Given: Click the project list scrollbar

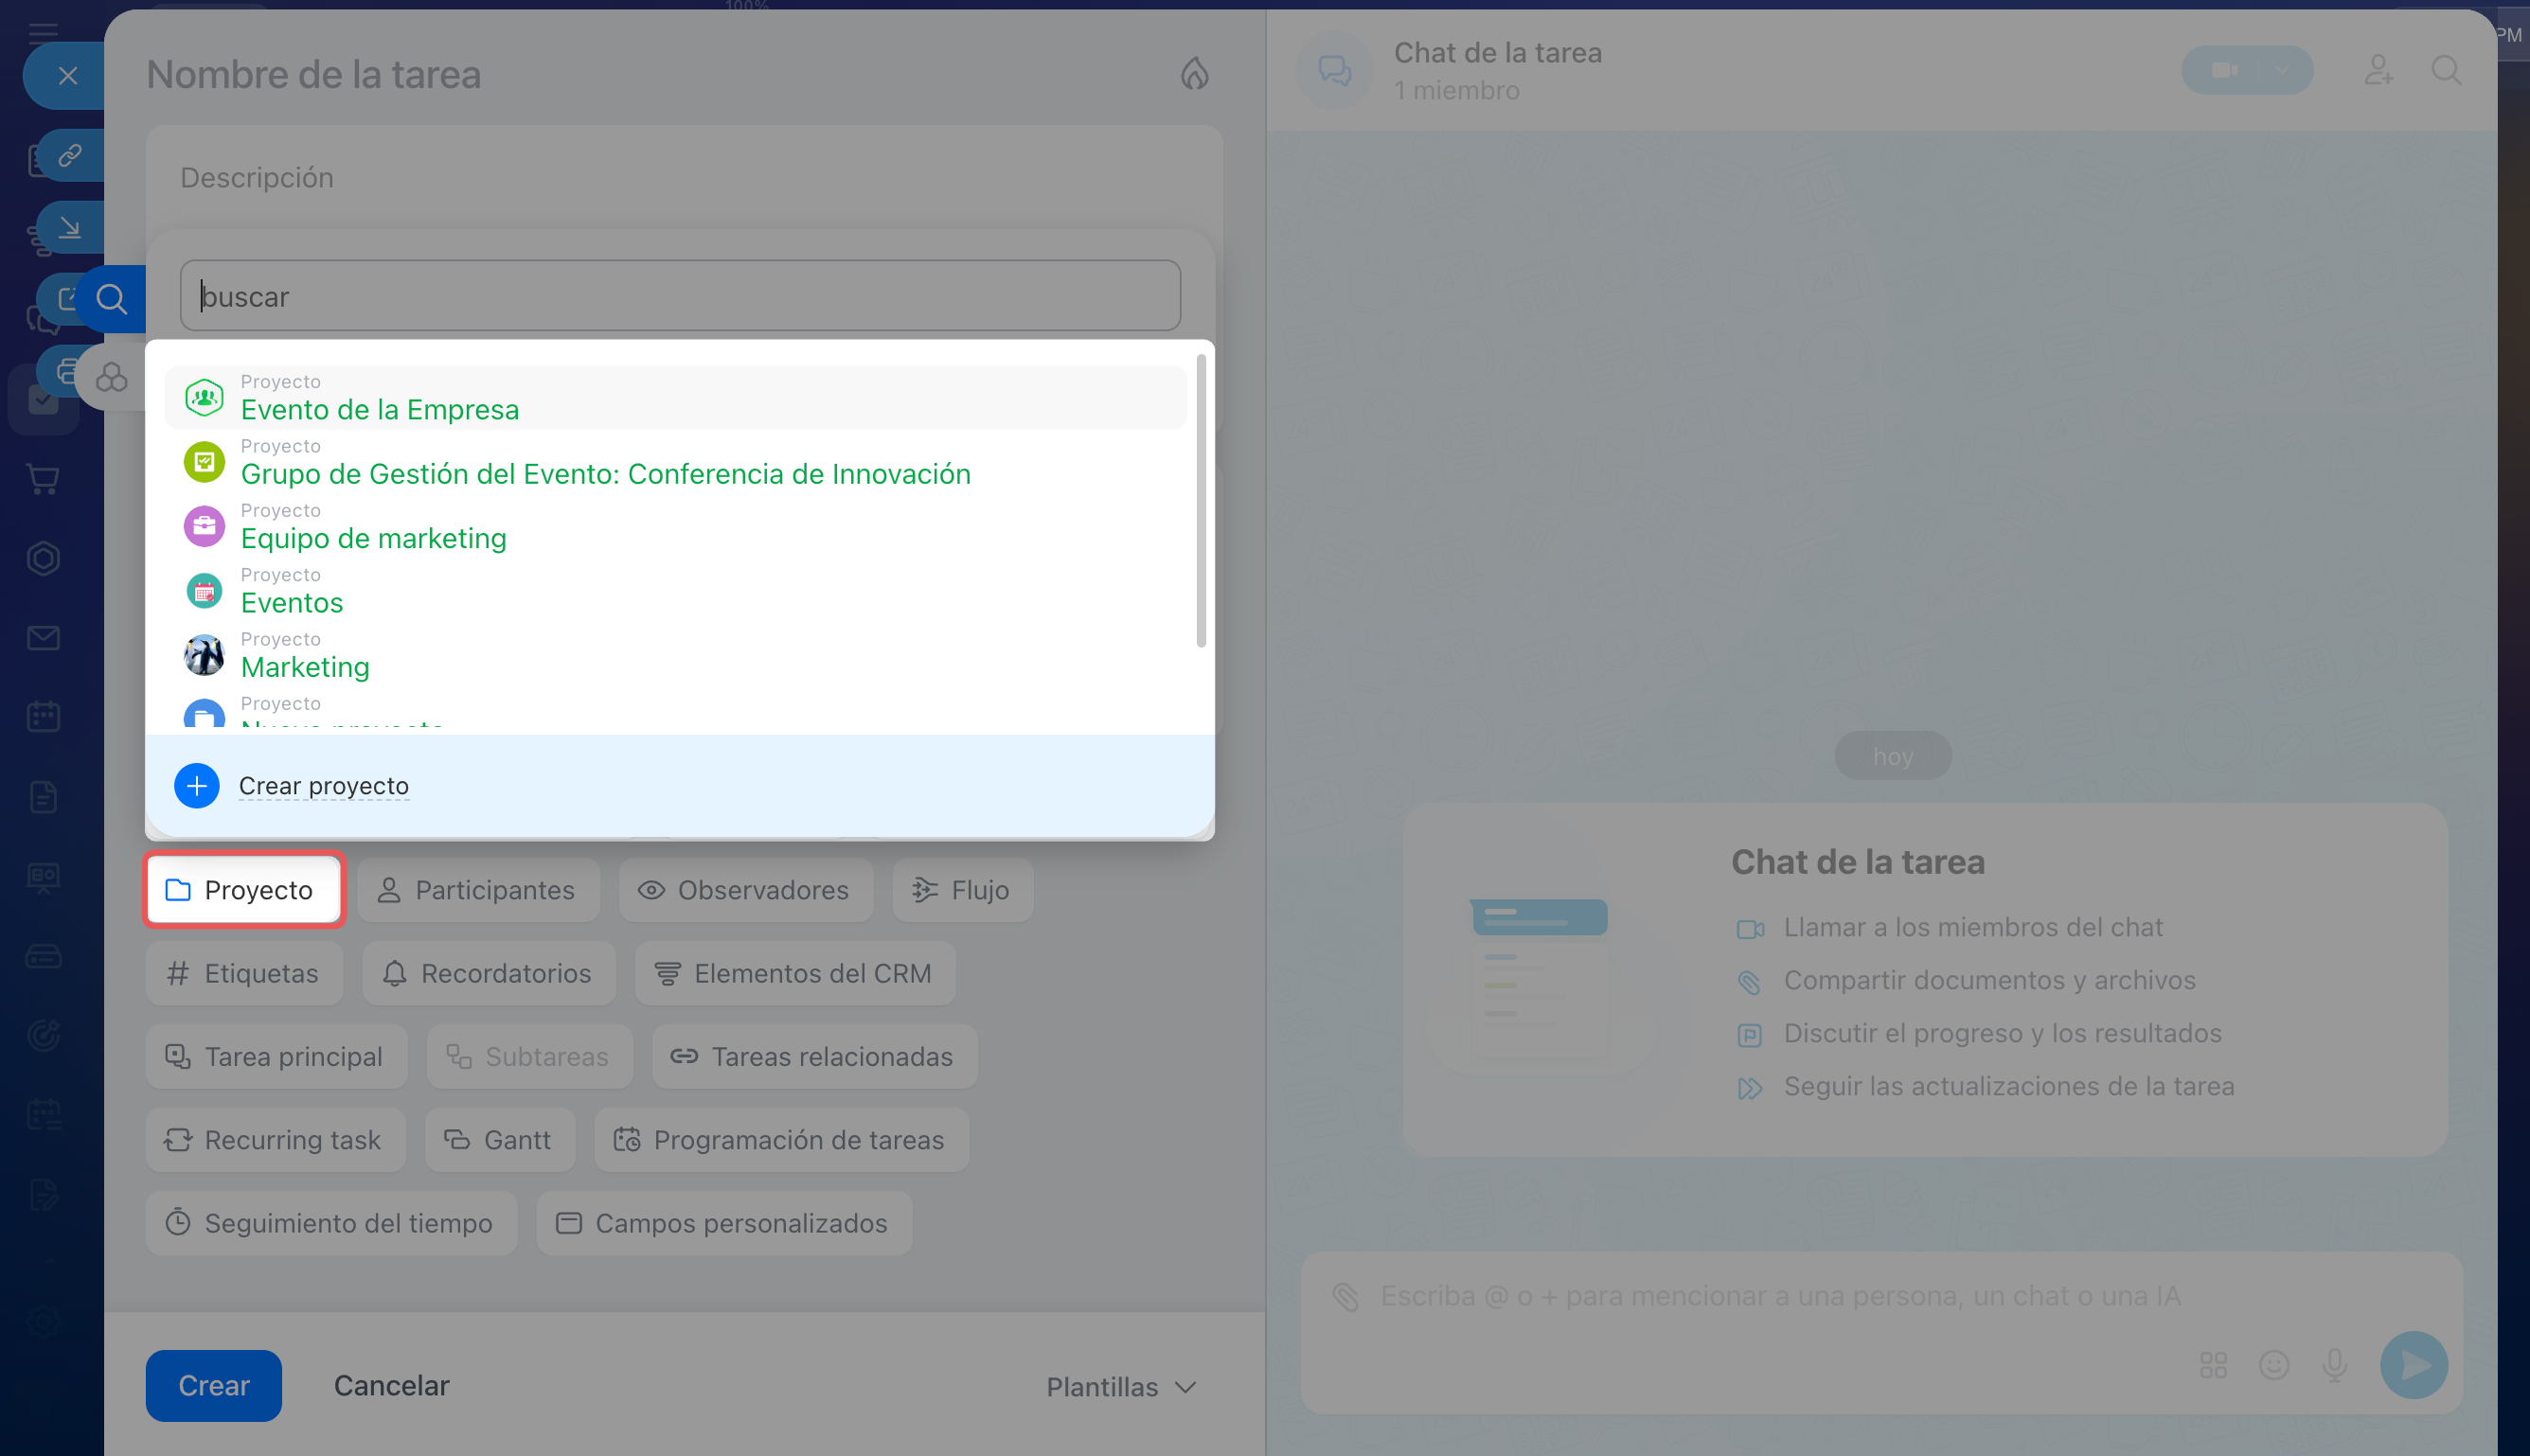Looking at the screenshot, I should coord(1200,500).
